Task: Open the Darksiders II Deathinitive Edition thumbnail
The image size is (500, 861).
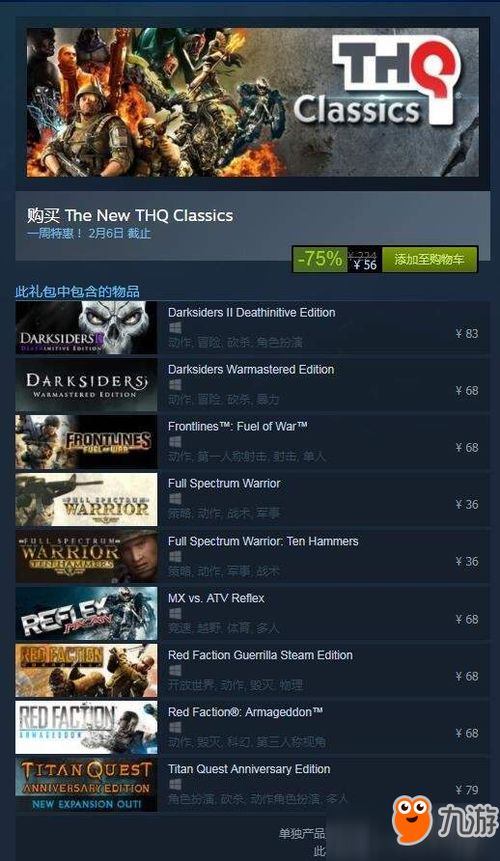Action: (86, 327)
